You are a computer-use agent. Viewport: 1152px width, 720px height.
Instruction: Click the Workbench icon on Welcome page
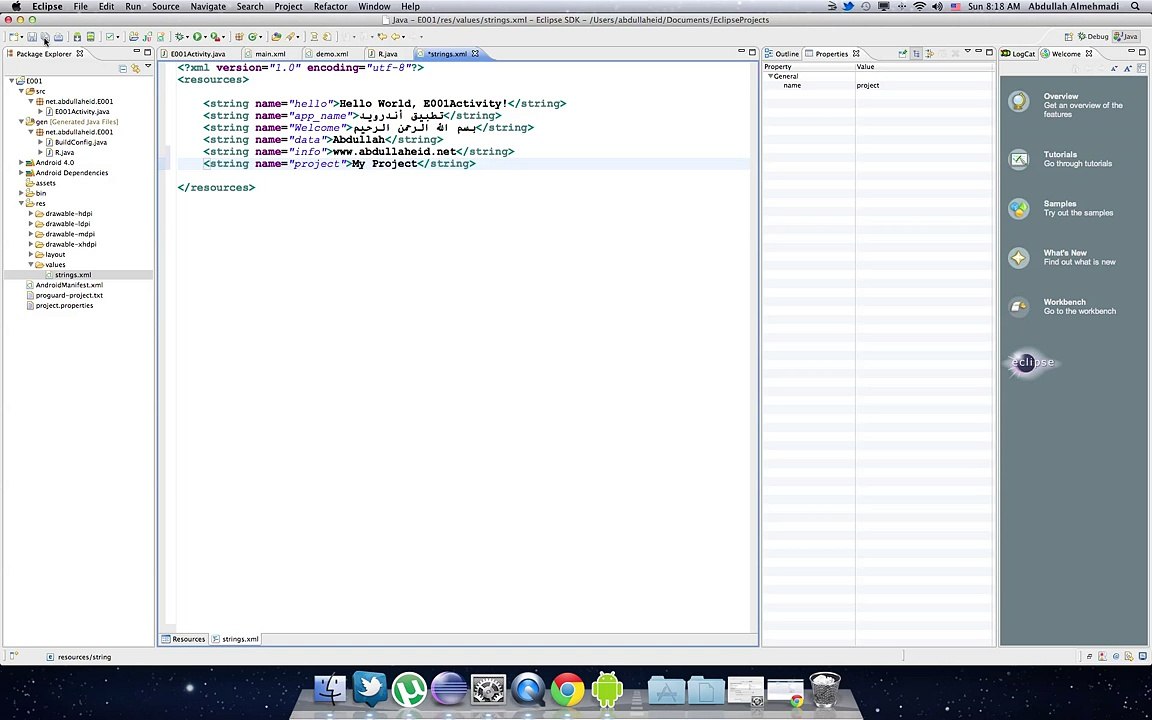click(1019, 306)
